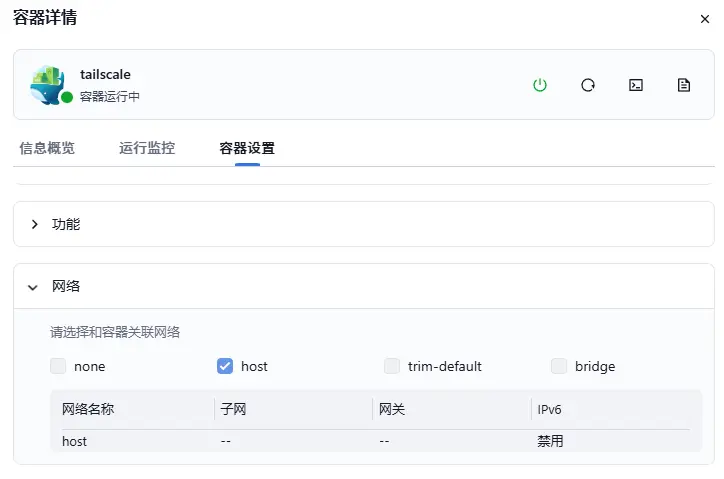The height and width of the screenshot is (479, 724).
Task: Open the container log document icon
Action: (684, 85)
